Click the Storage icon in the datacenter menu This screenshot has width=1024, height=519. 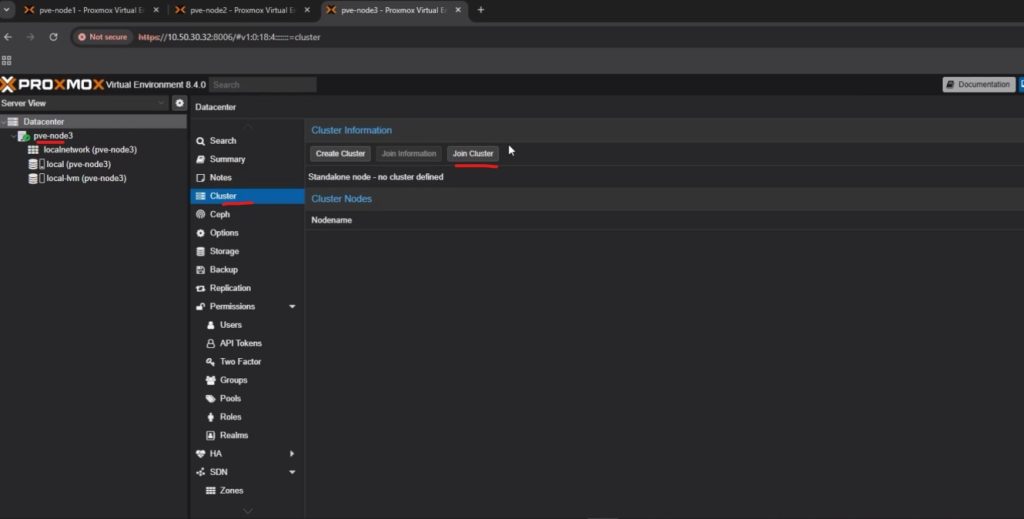click(x=200, y=251)
